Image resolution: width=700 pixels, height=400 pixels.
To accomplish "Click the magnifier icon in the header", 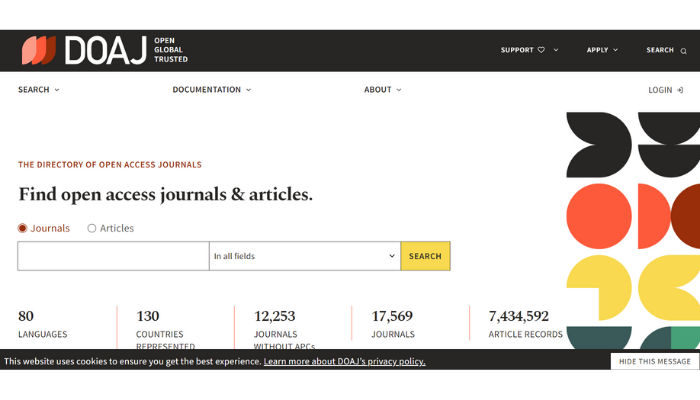I will tap(683, 51).
